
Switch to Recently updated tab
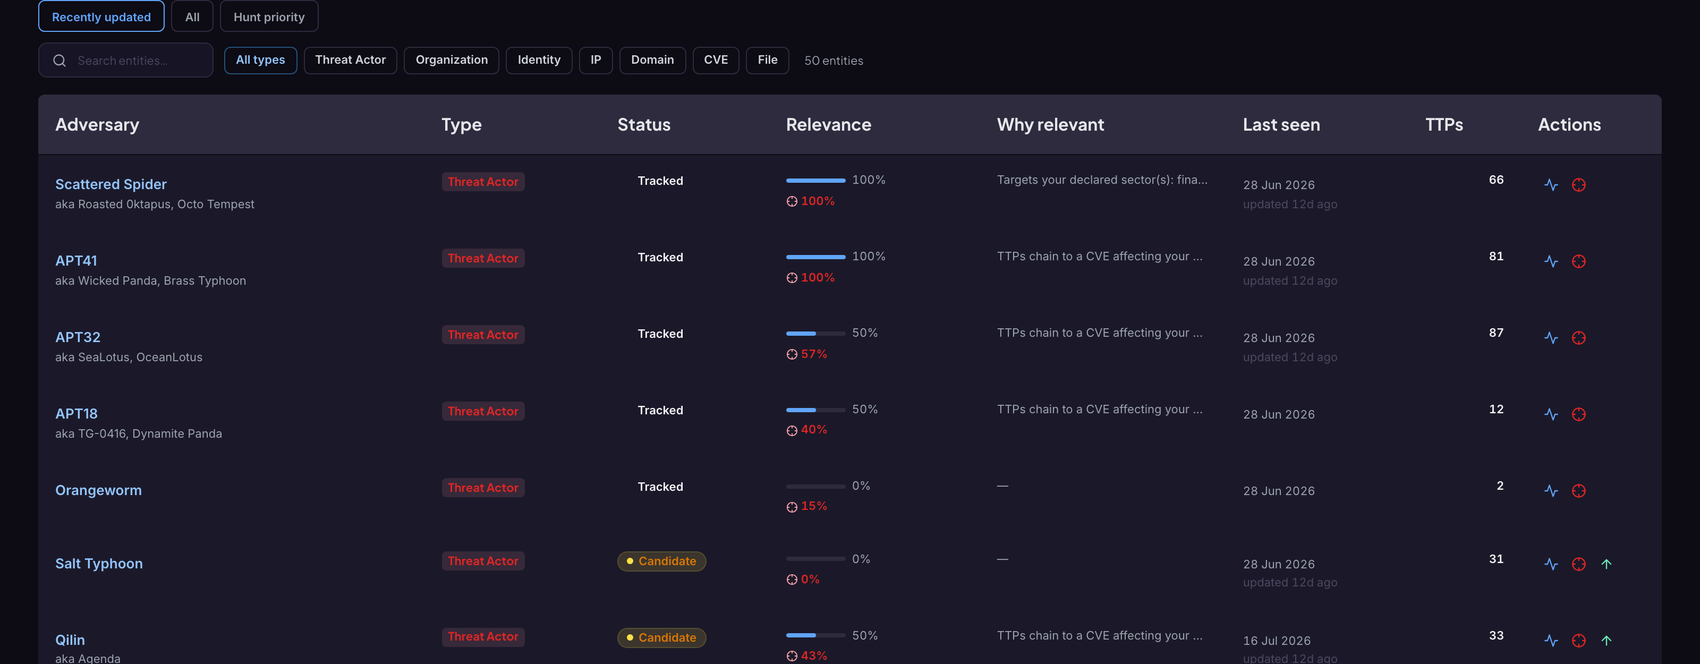101,17
